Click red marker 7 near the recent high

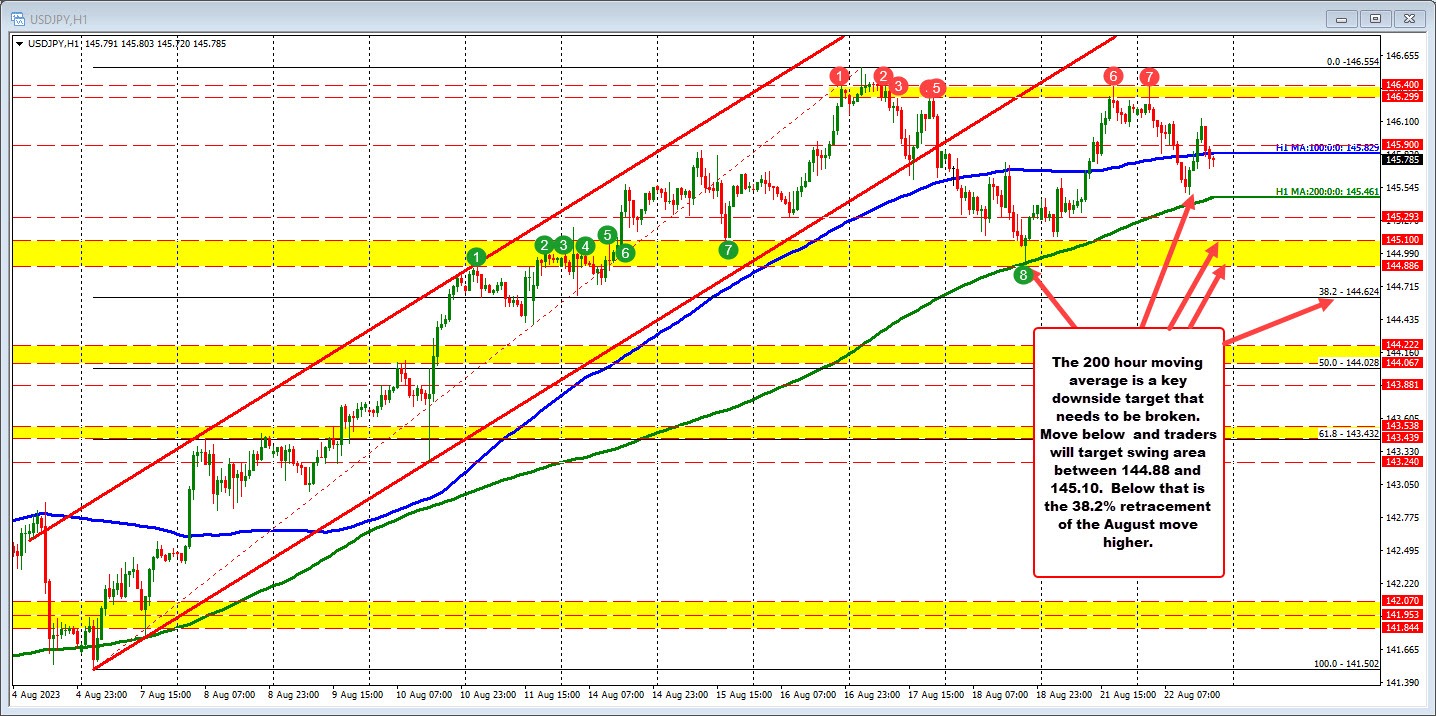[x=1148, y=75]
